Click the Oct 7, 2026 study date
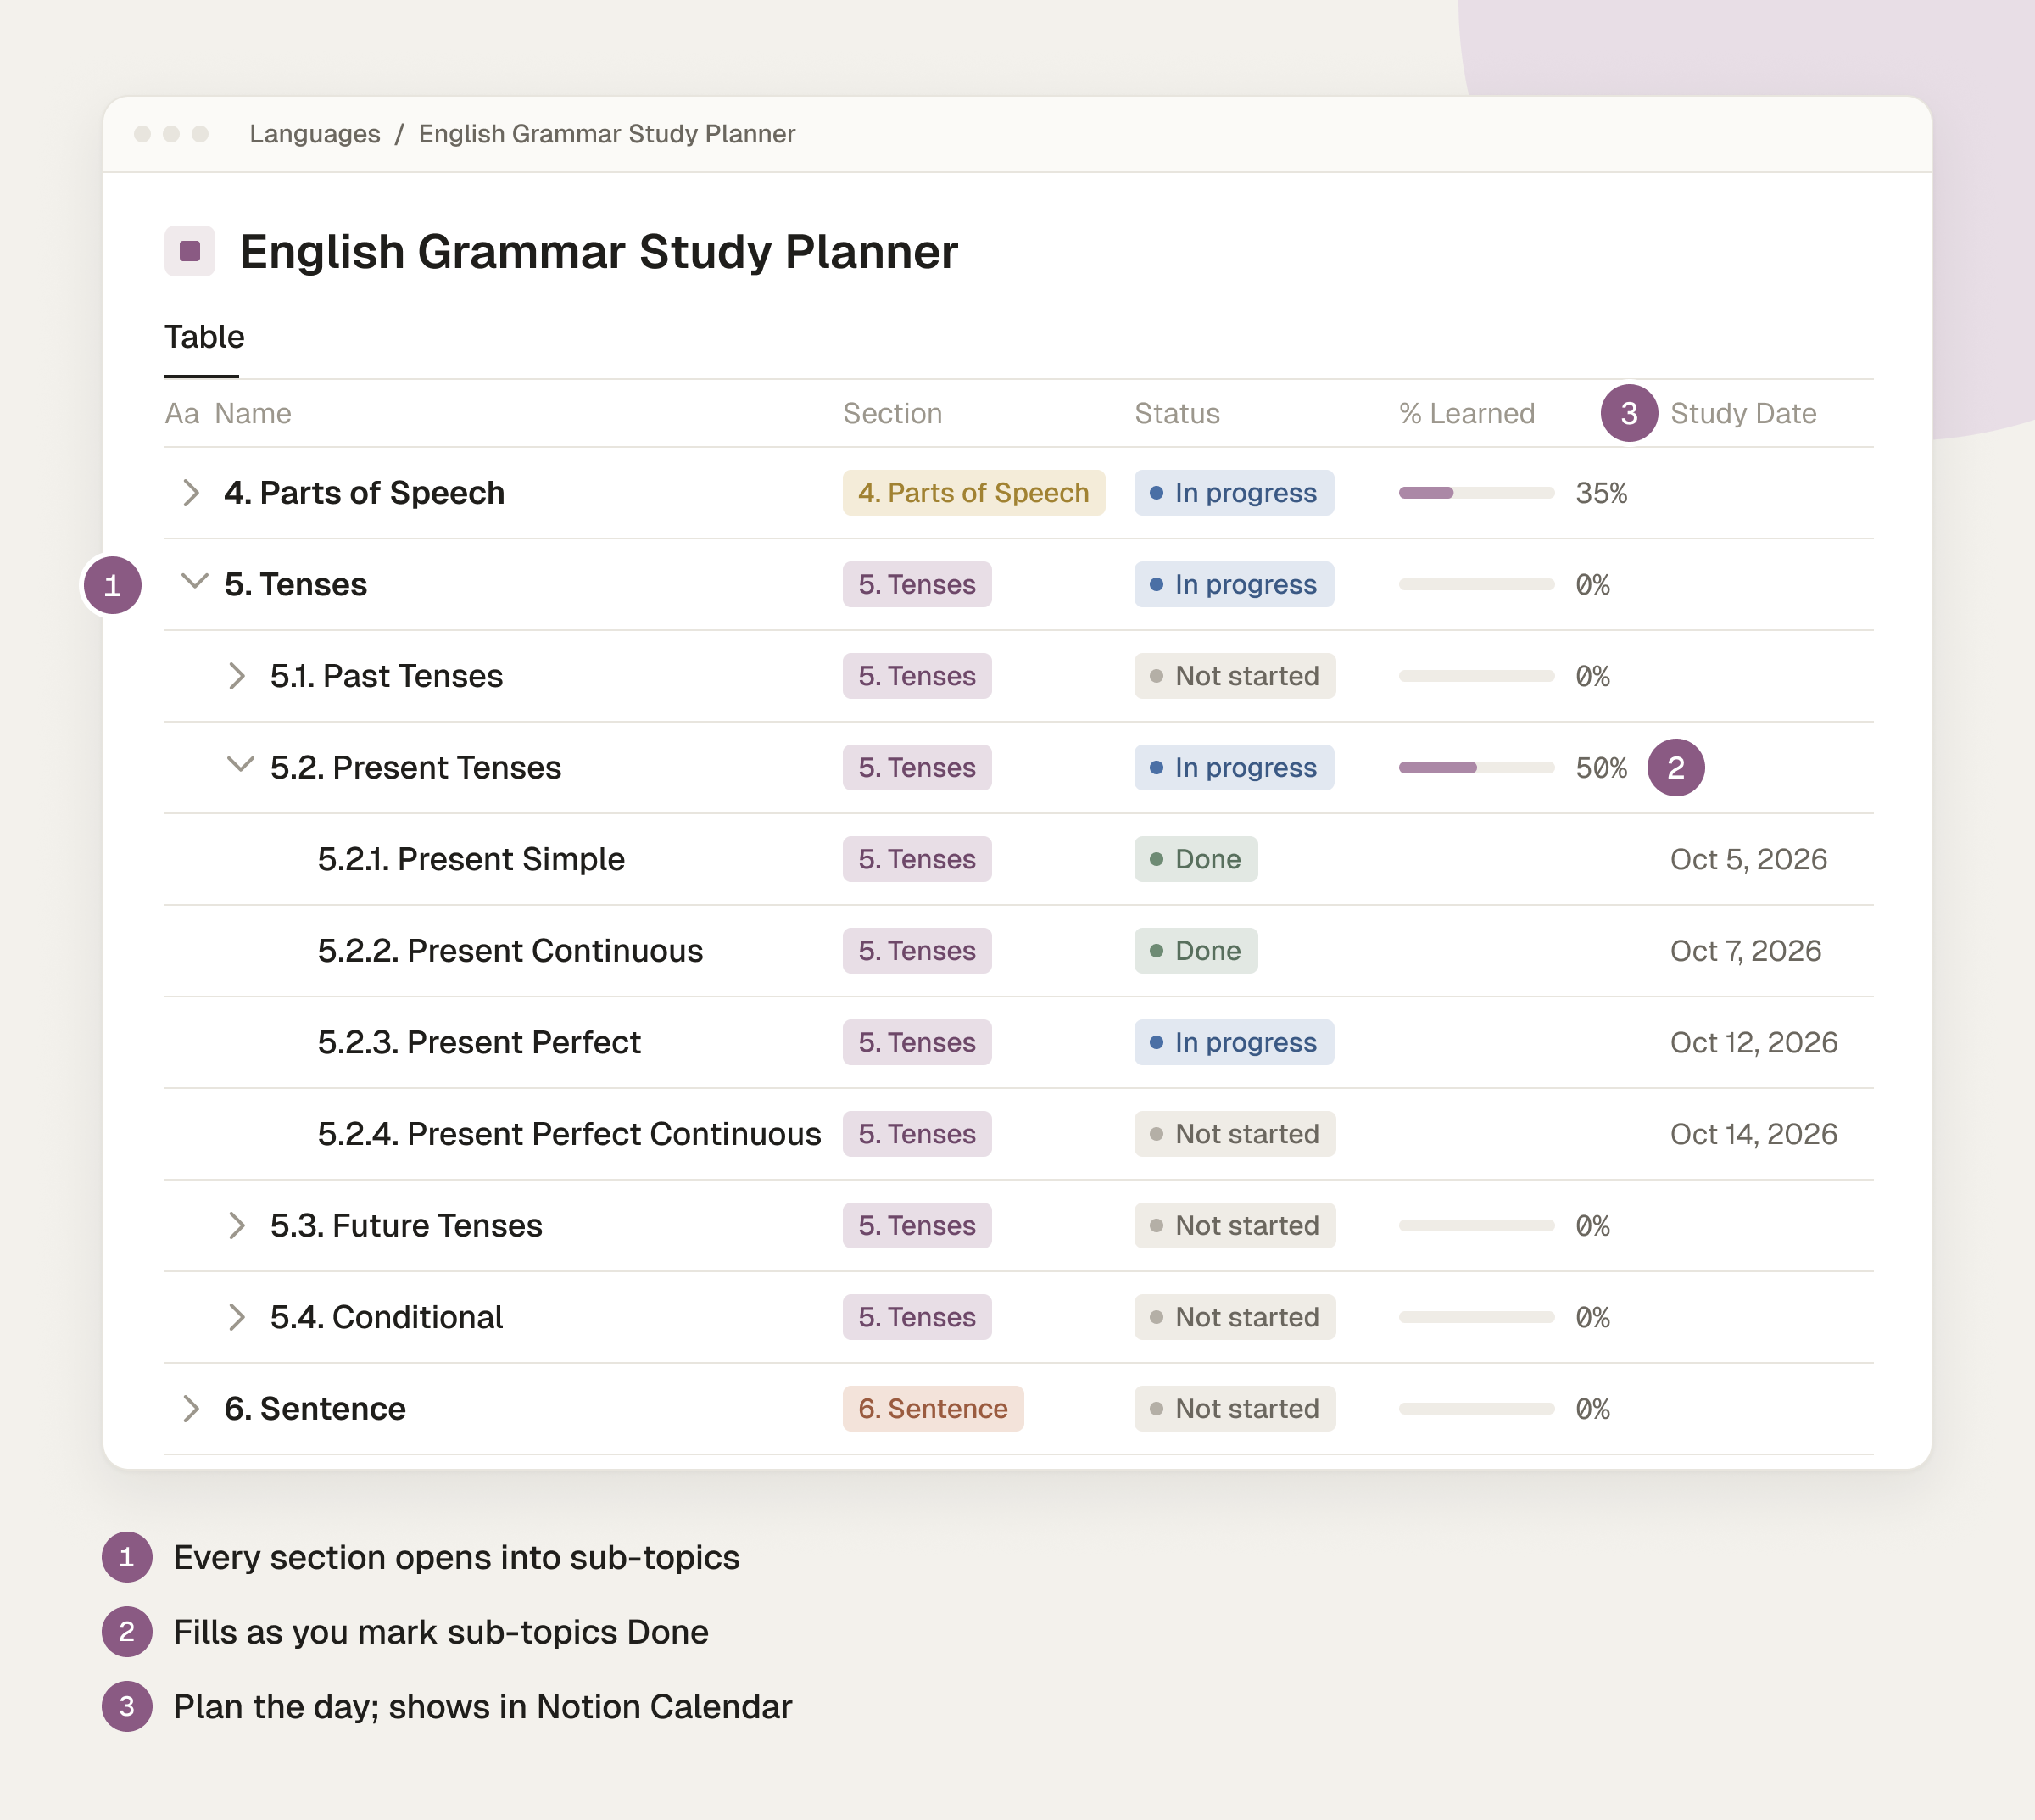Image resolution: width=2035 pixels, height=1820 pixels. 1746,951
